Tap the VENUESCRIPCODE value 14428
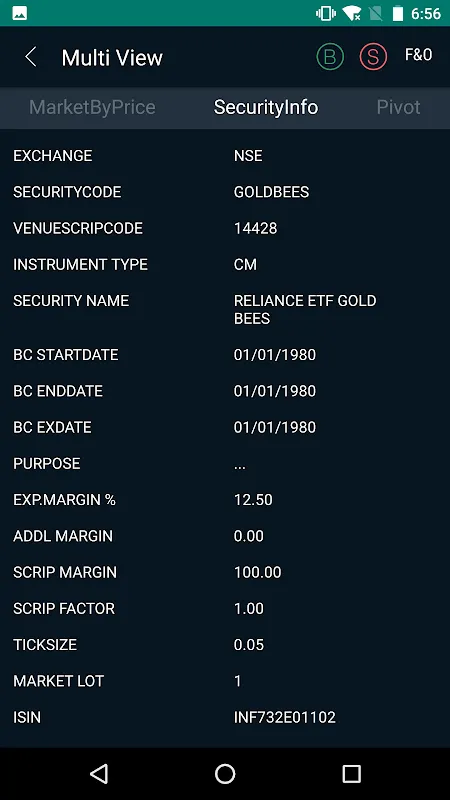Screen dimensions: 450x800 click(256, 228)
